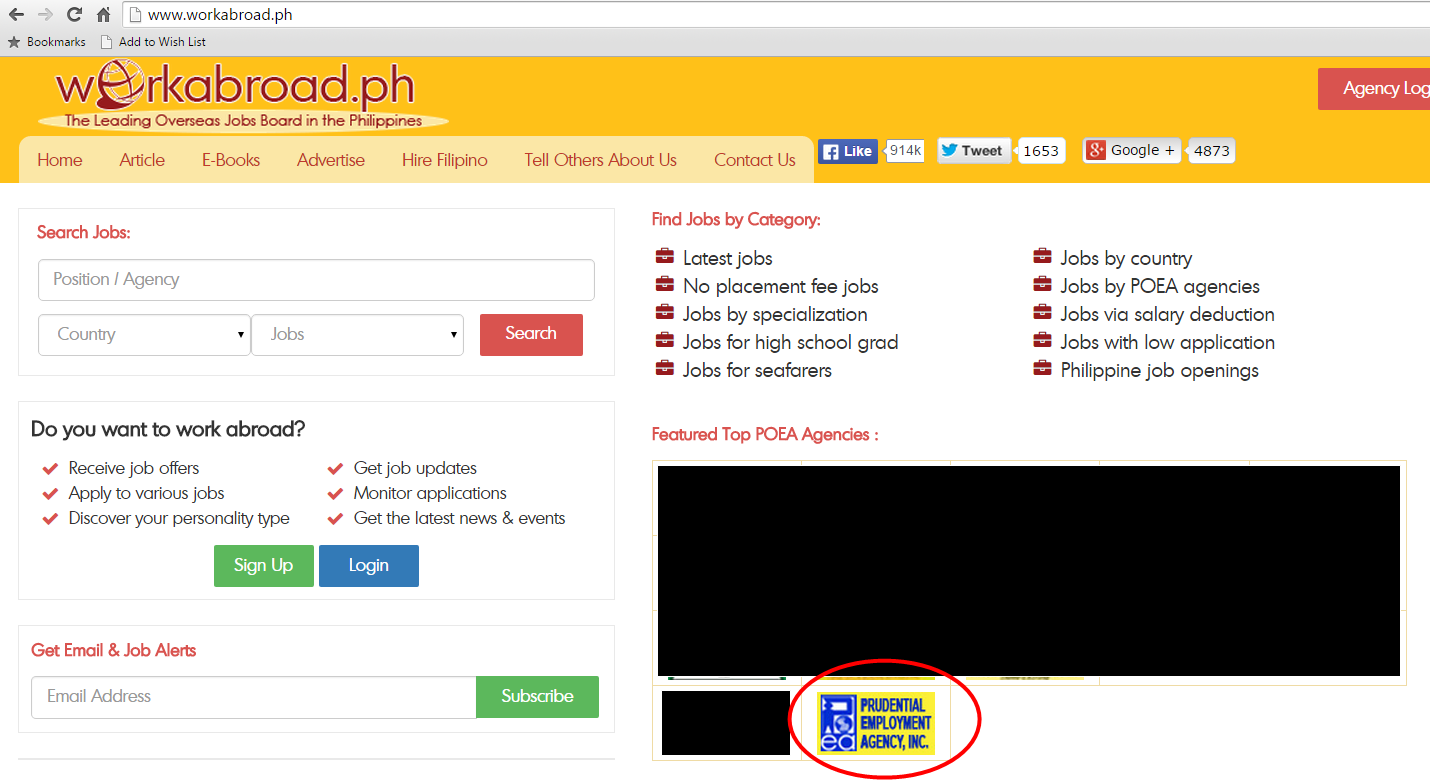Click the 4873 Google plus count
Viewport: 1430px width, 781px height.
pyautogui.click(x=1212, y=151)
